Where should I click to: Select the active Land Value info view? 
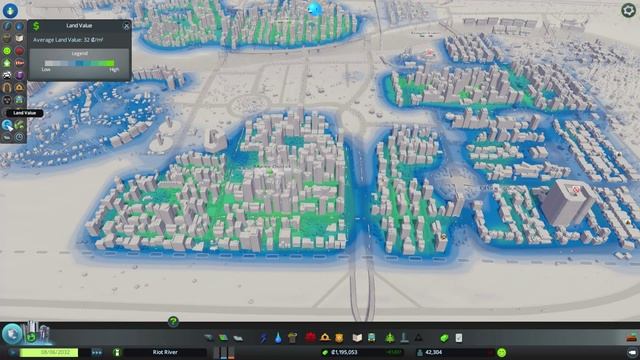pyautogui.click(x=7, y=125)
